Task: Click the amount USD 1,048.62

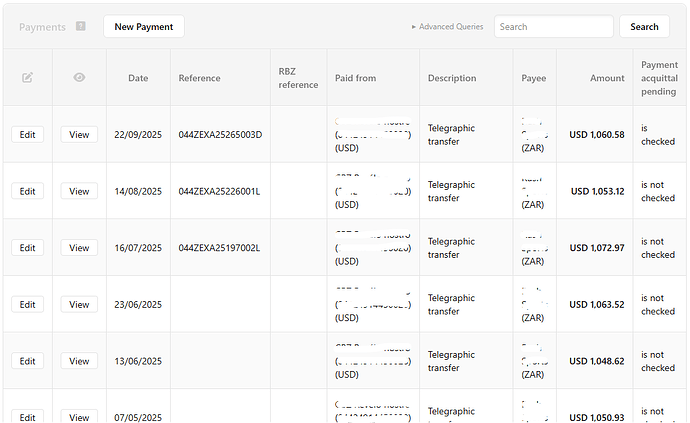Action: 597,361
